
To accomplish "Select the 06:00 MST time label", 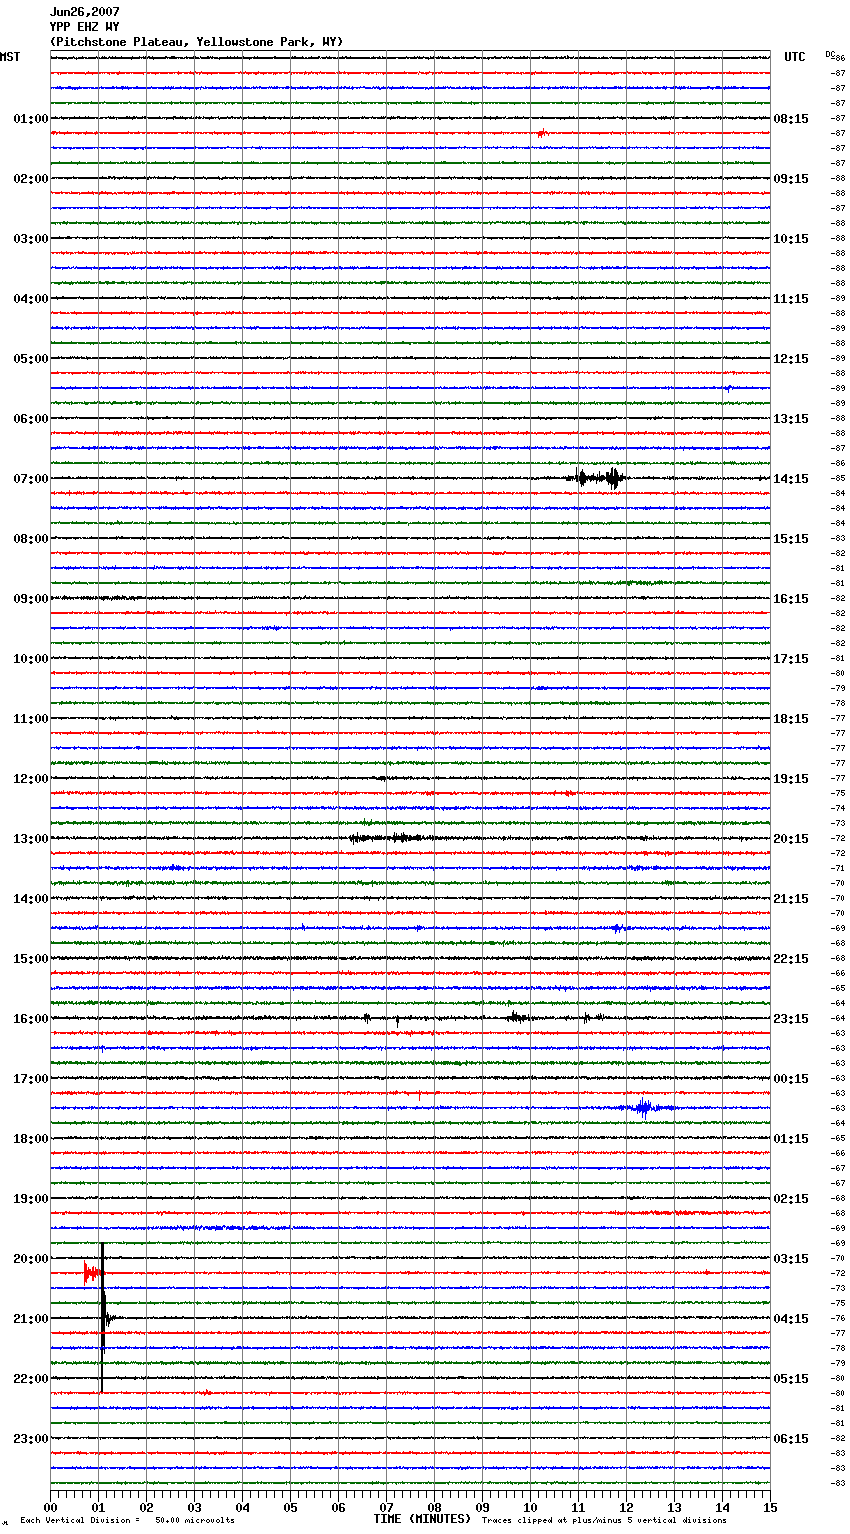I will 31,419.
